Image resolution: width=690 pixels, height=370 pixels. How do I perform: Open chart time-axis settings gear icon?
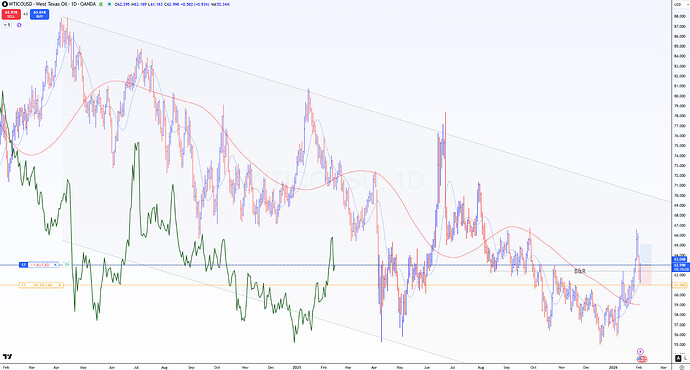pyautogui.click(x=682, y=367)
